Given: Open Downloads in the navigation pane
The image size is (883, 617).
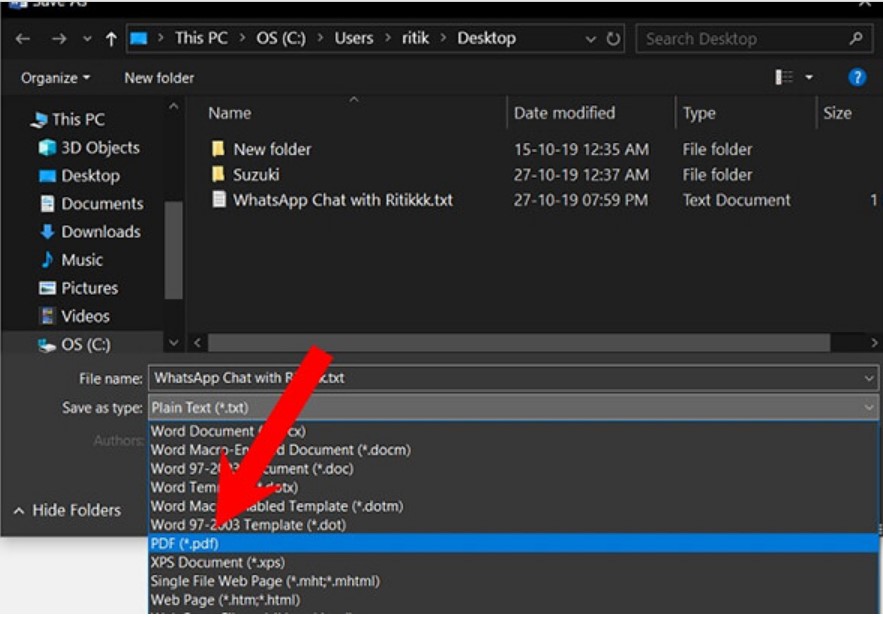Looking at the screenshot, I should pyautogui.click(x=100, y=231).
